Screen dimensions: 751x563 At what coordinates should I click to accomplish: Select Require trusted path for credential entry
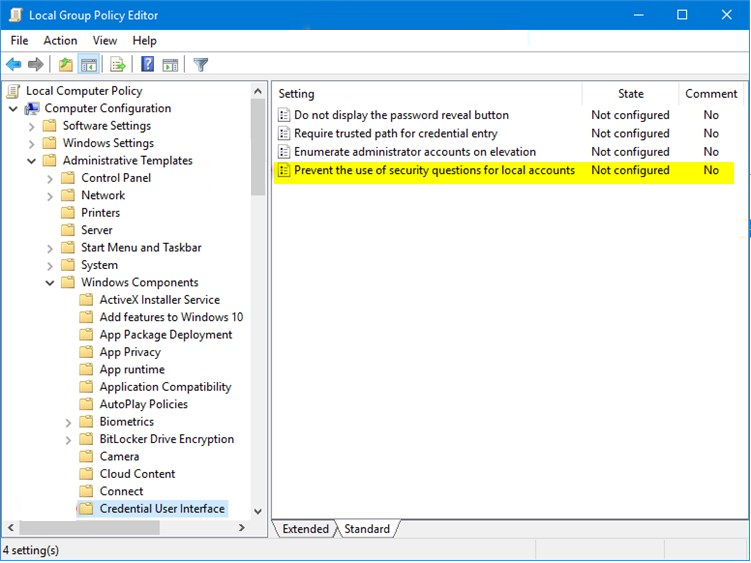[x=396, y=133]
